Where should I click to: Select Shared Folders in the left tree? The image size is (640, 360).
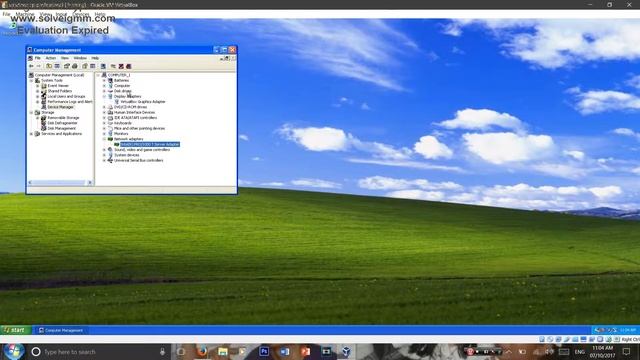[x=60, y=91]
